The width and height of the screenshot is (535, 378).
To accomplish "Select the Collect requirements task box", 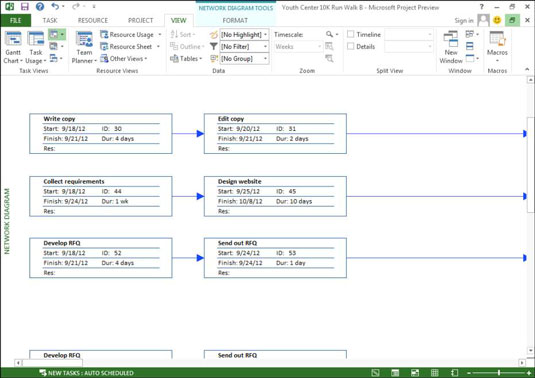I will (101, 196).
